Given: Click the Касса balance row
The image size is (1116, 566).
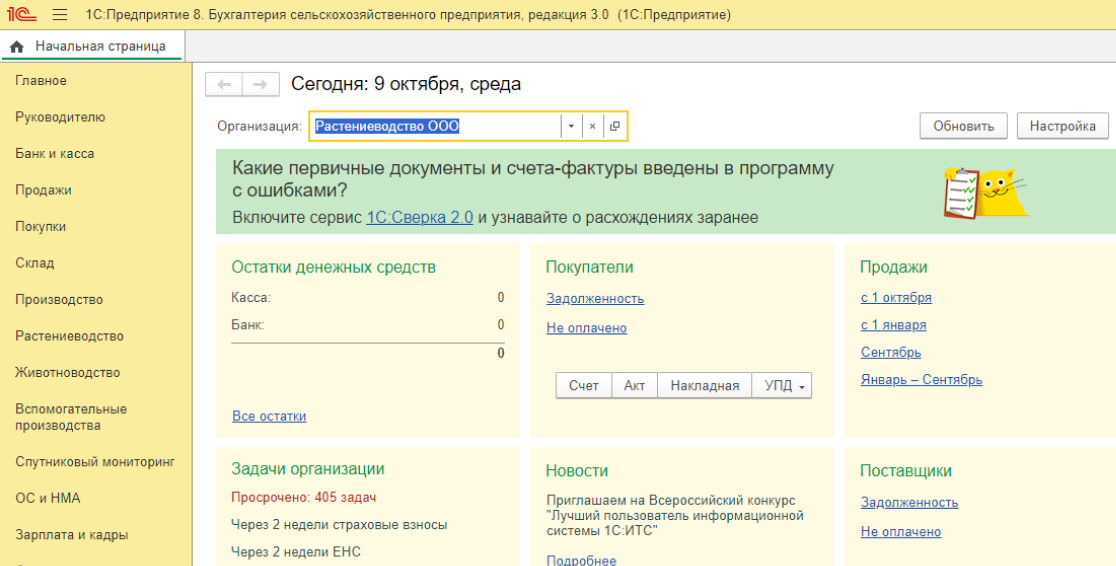Looking at the screenshot, I should pyautogui.click(x=368, y=298).
